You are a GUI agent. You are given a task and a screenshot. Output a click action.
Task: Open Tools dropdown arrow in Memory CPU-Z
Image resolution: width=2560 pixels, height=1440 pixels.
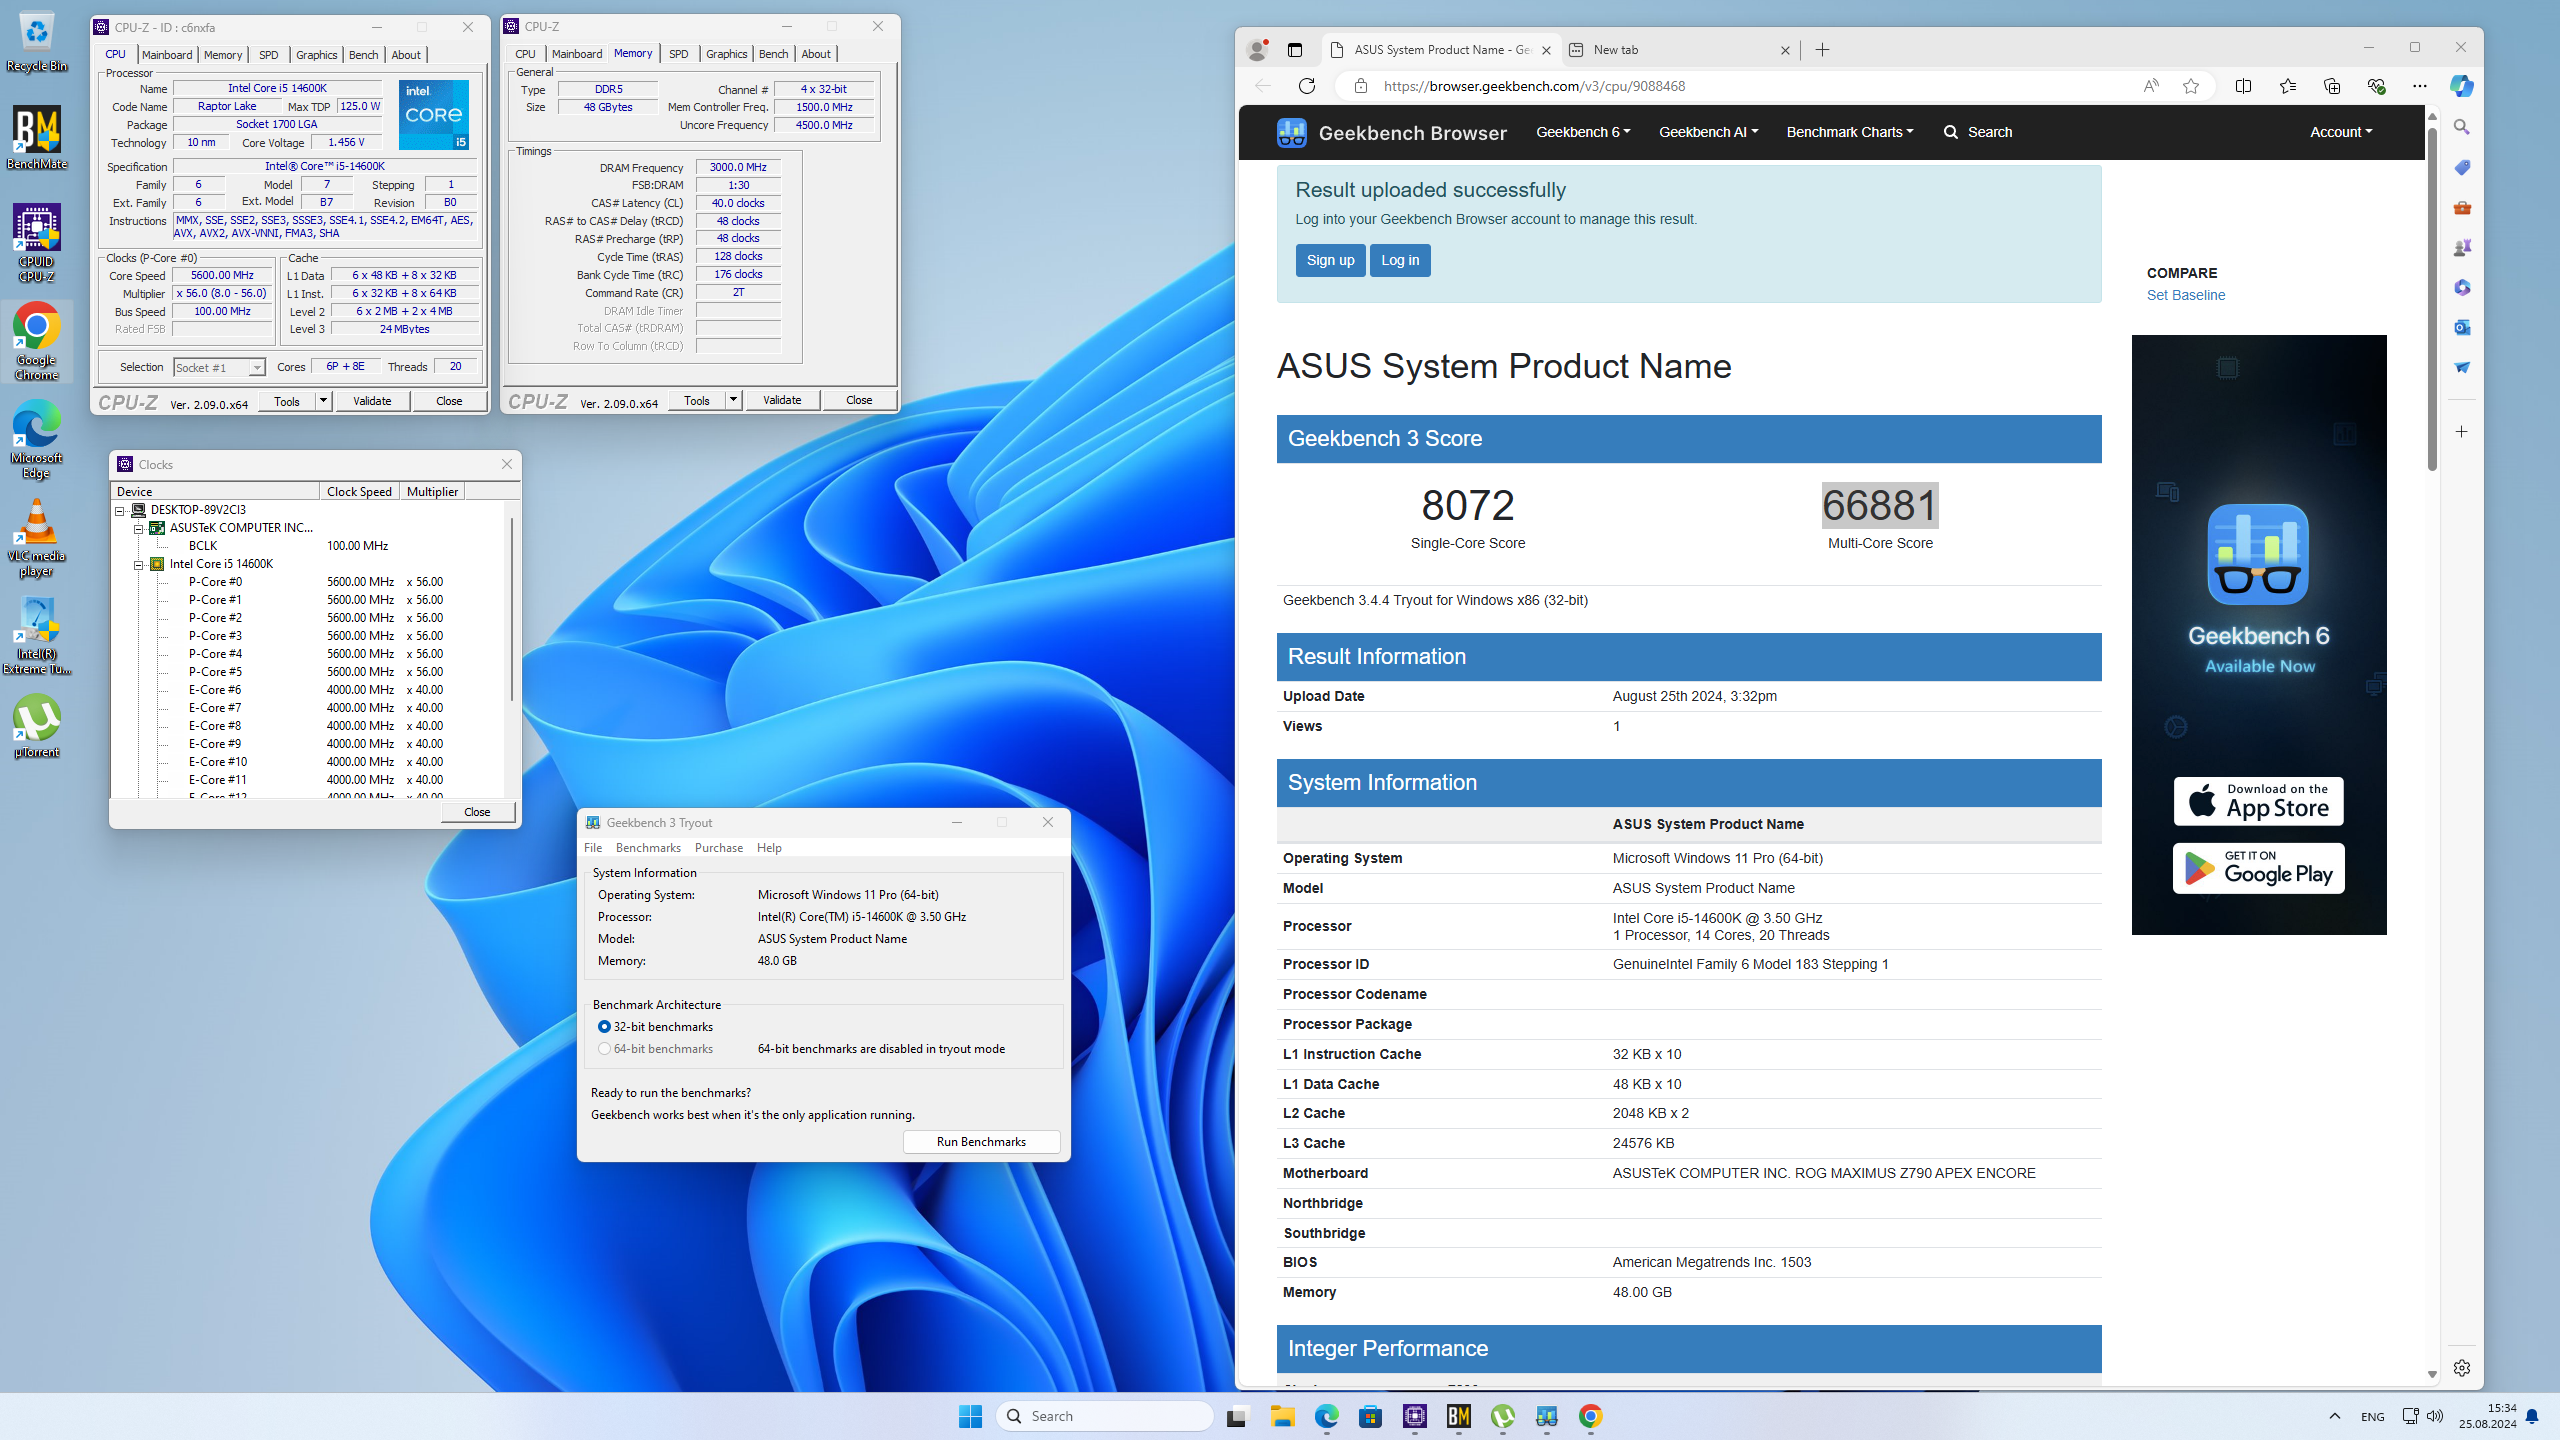click(x=733, y=400)
